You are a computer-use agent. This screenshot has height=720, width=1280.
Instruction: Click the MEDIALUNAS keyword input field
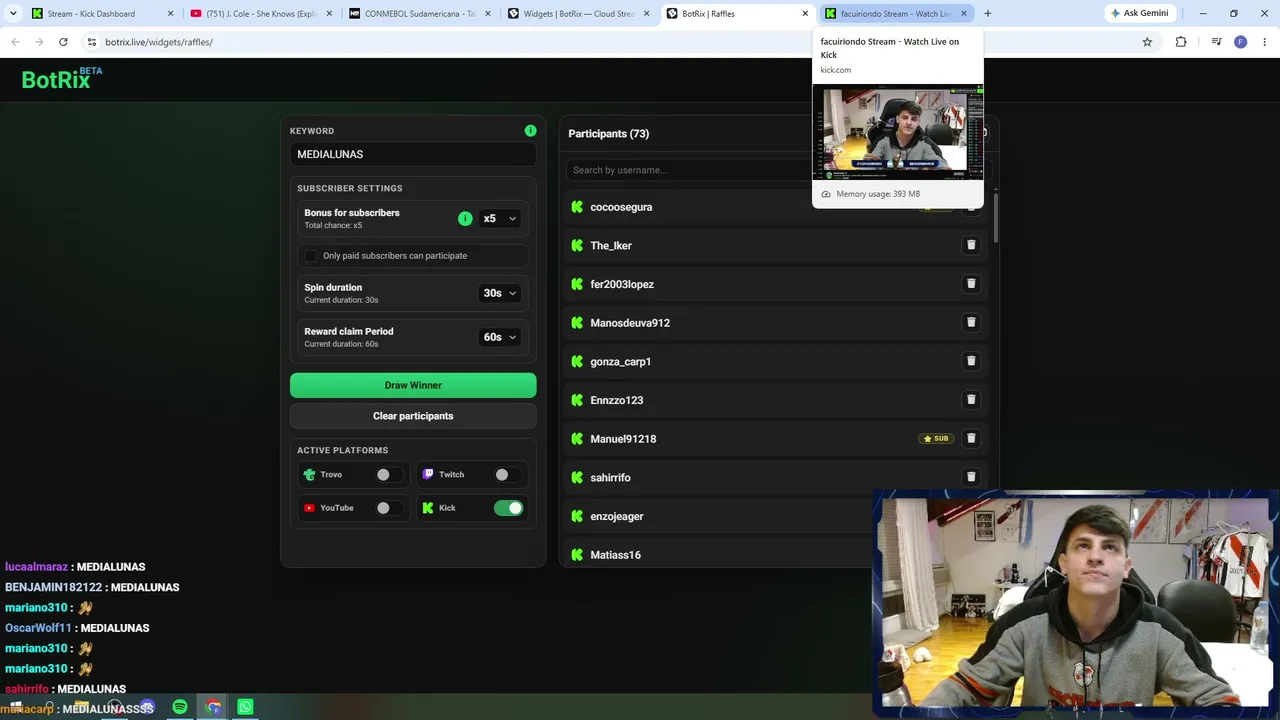[x=413, y=154]
